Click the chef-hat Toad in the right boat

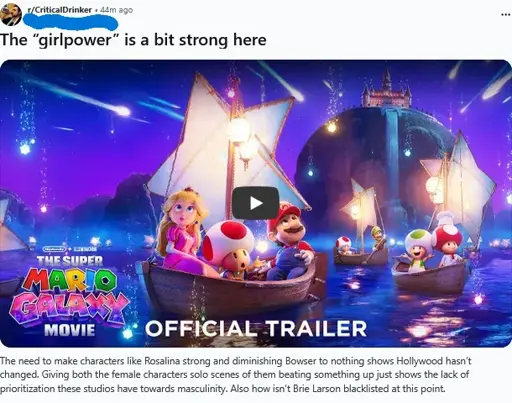pos(448,239)
